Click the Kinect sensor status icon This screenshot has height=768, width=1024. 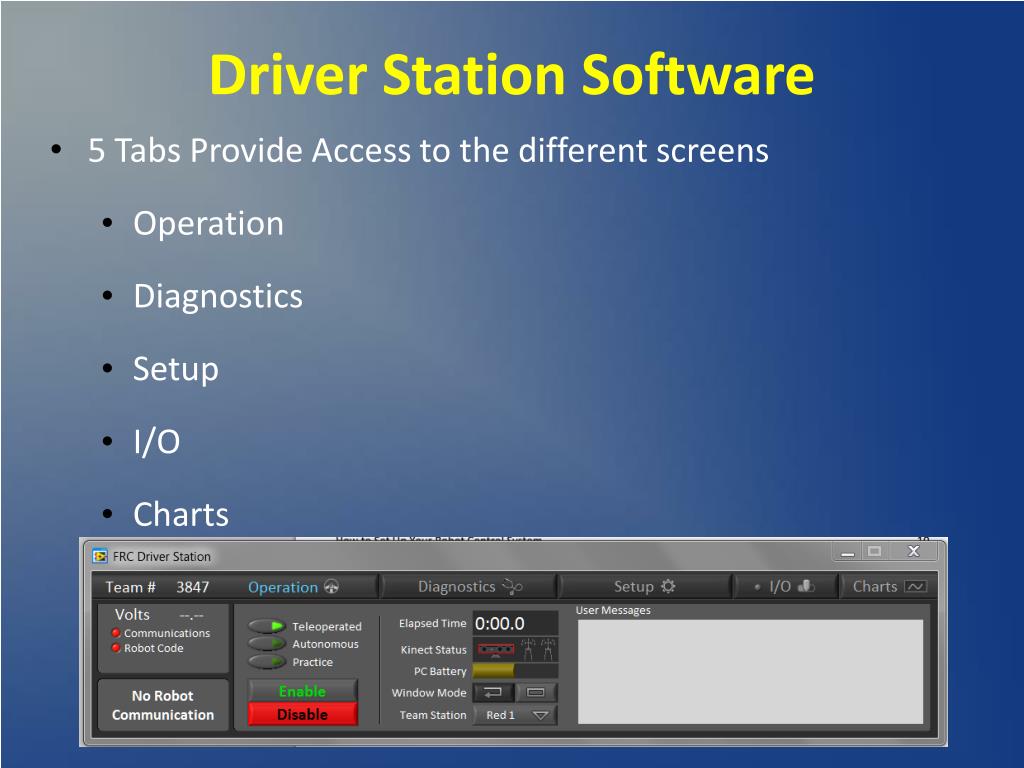point(496,649)
